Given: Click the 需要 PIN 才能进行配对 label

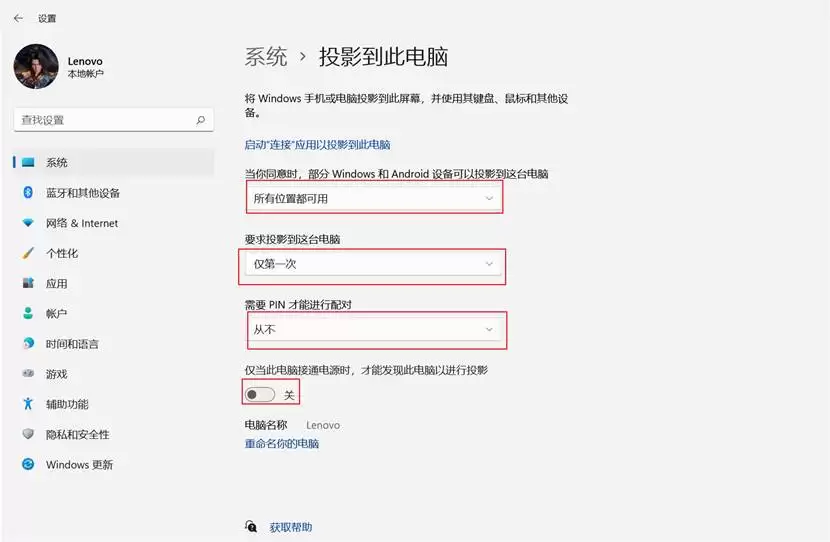Looking at the screenshot, I should point(298,305).
